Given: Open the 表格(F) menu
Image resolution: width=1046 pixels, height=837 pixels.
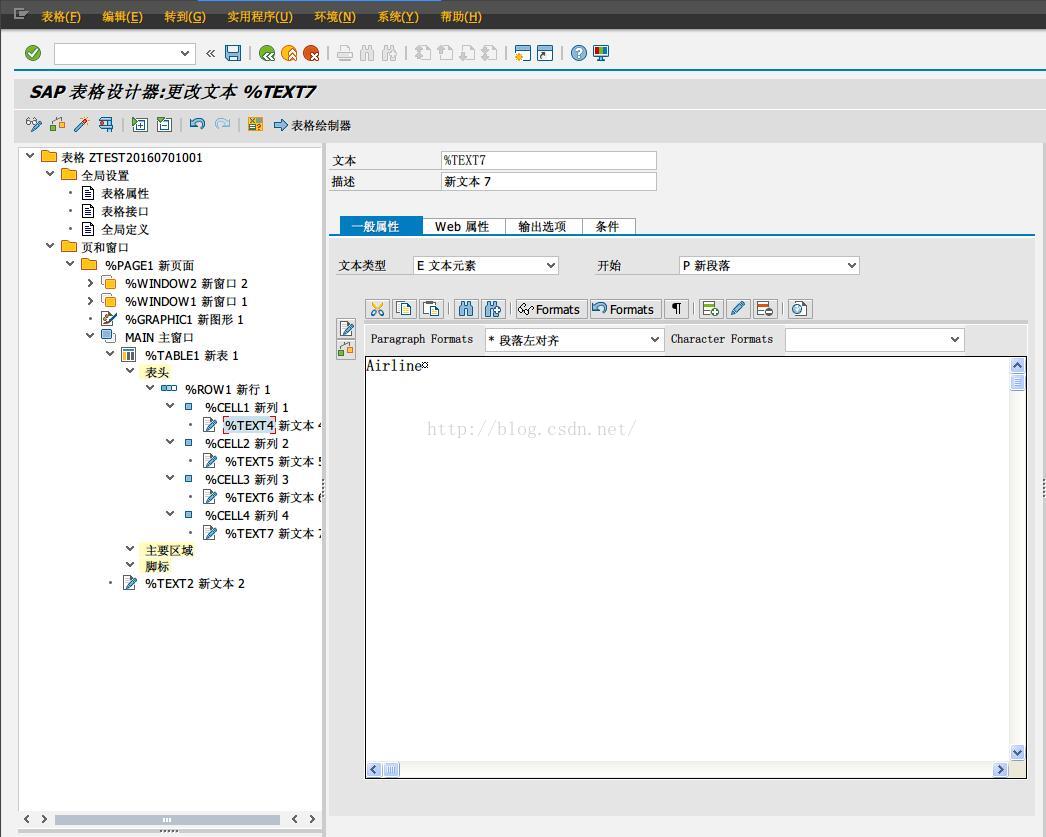Looking at the screenshot, I should (61, 17).
